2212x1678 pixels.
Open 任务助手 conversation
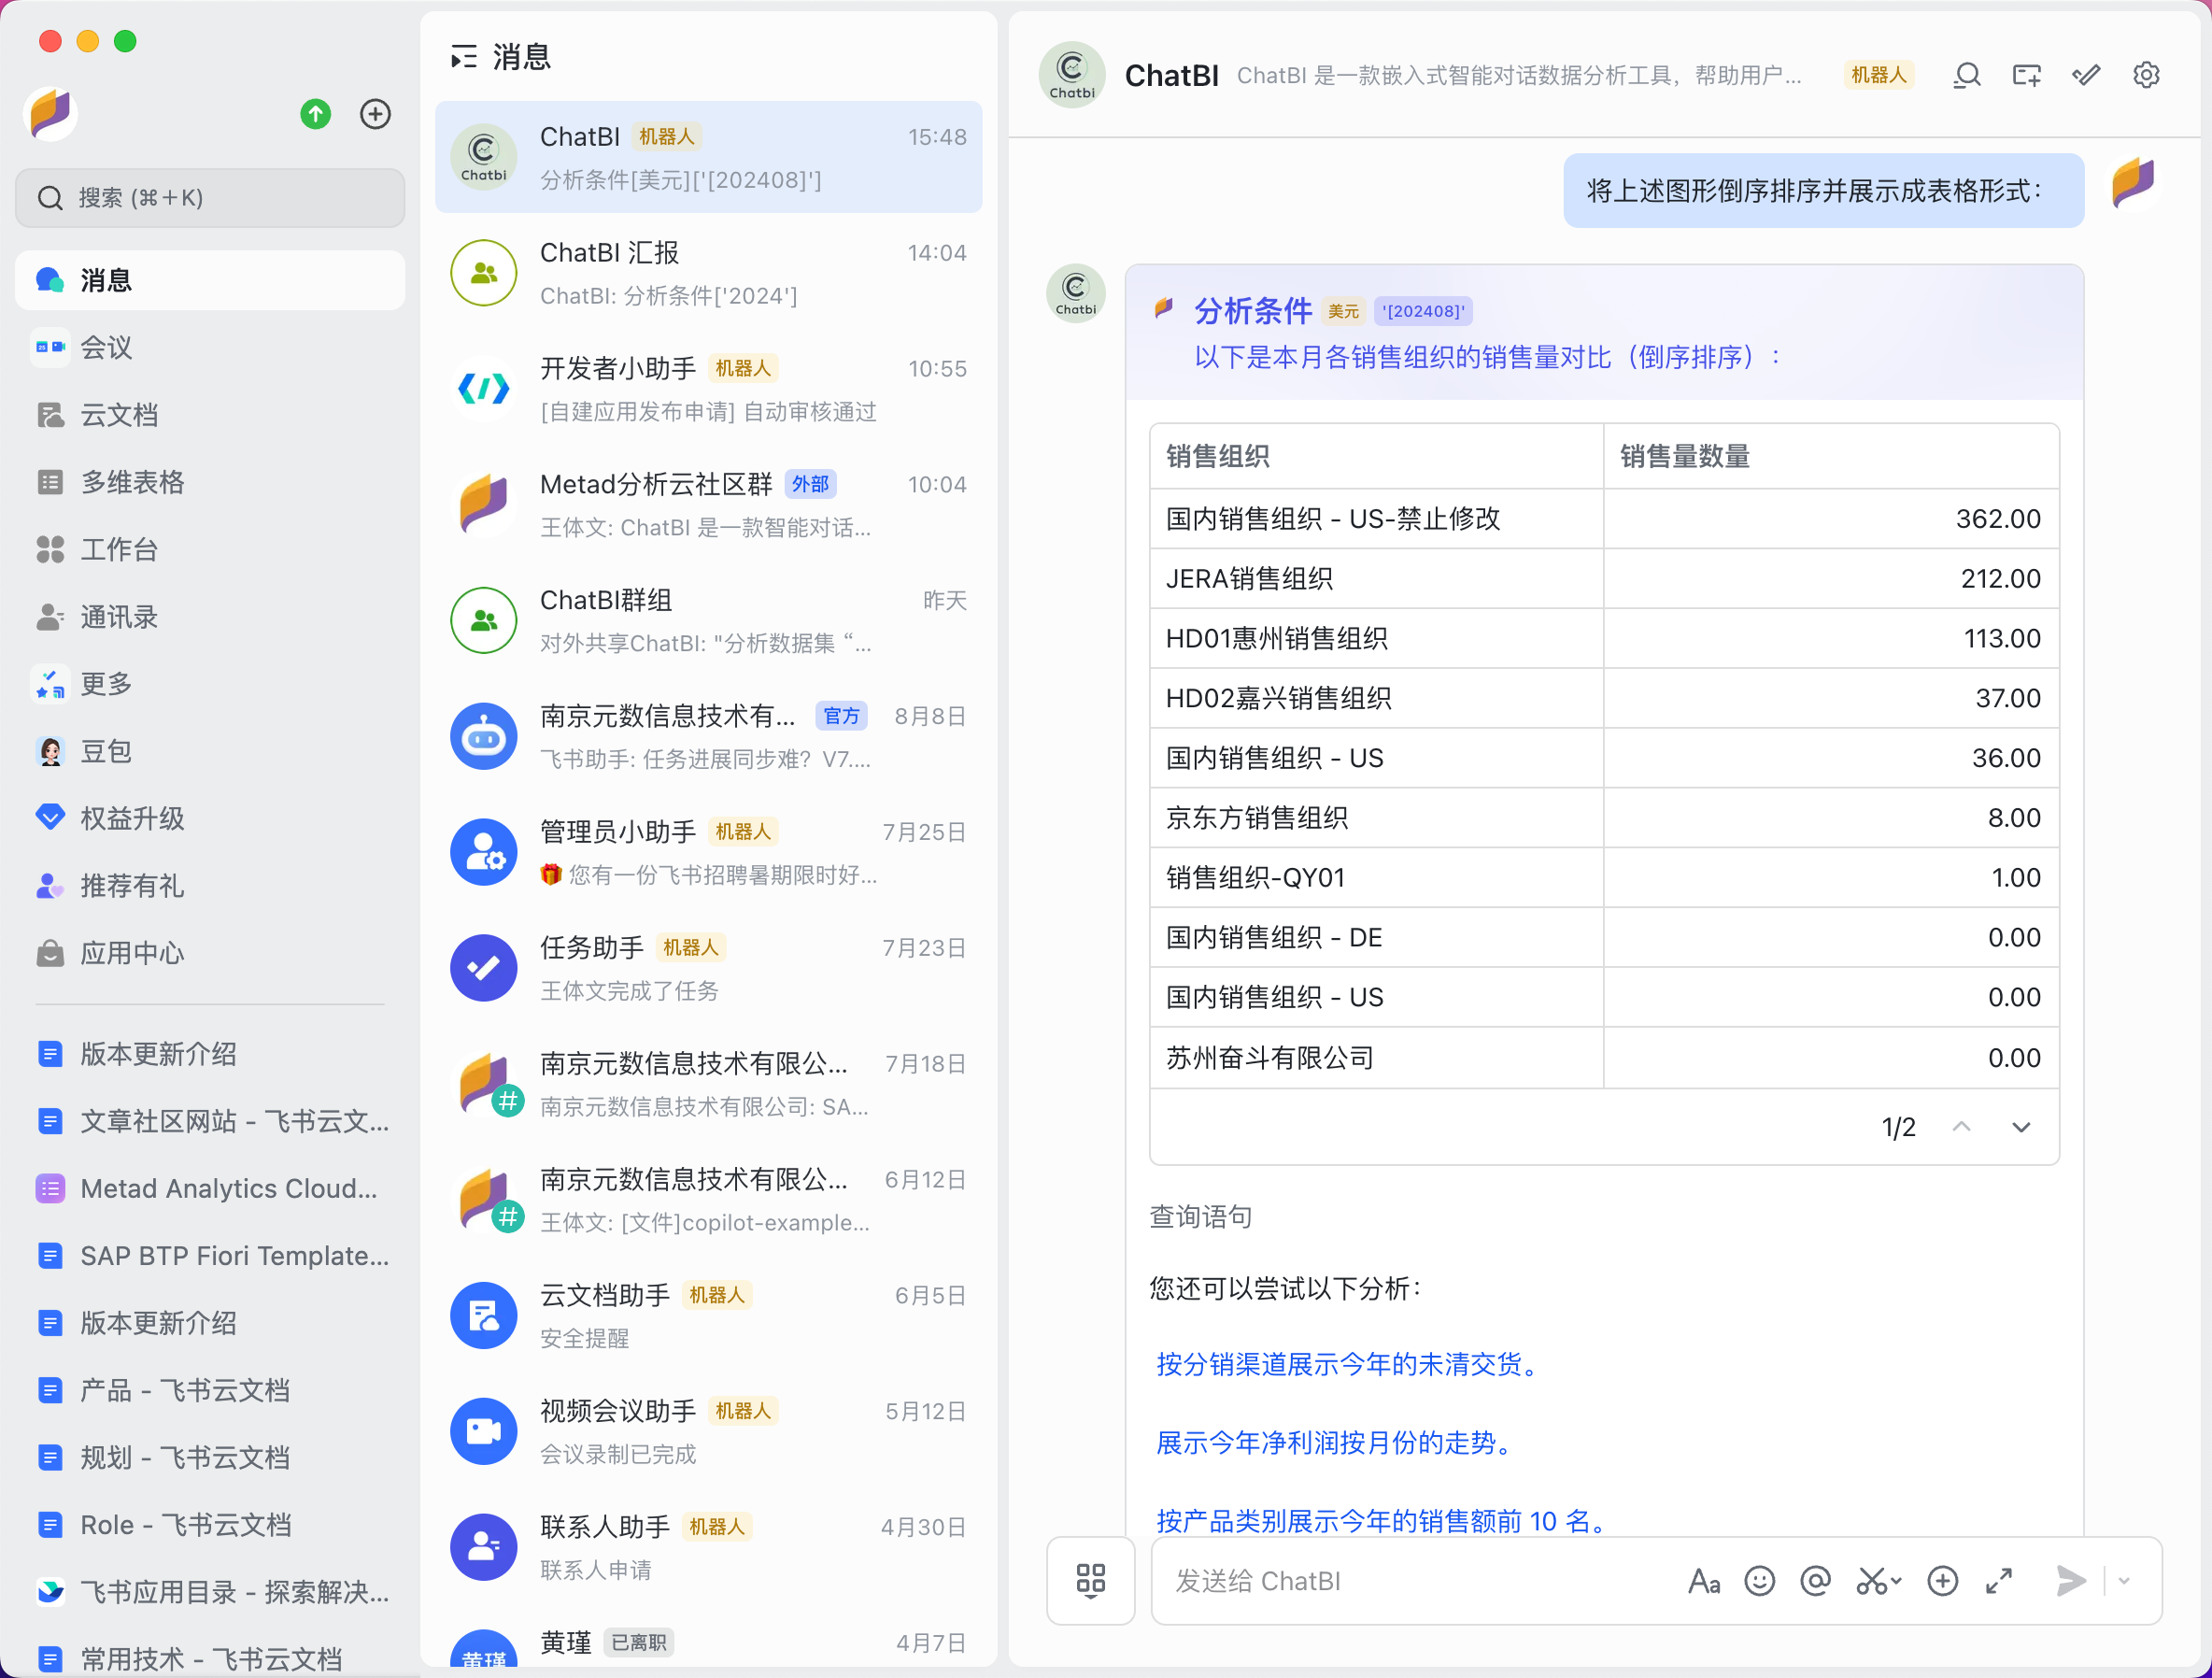(x=708, y=968)
